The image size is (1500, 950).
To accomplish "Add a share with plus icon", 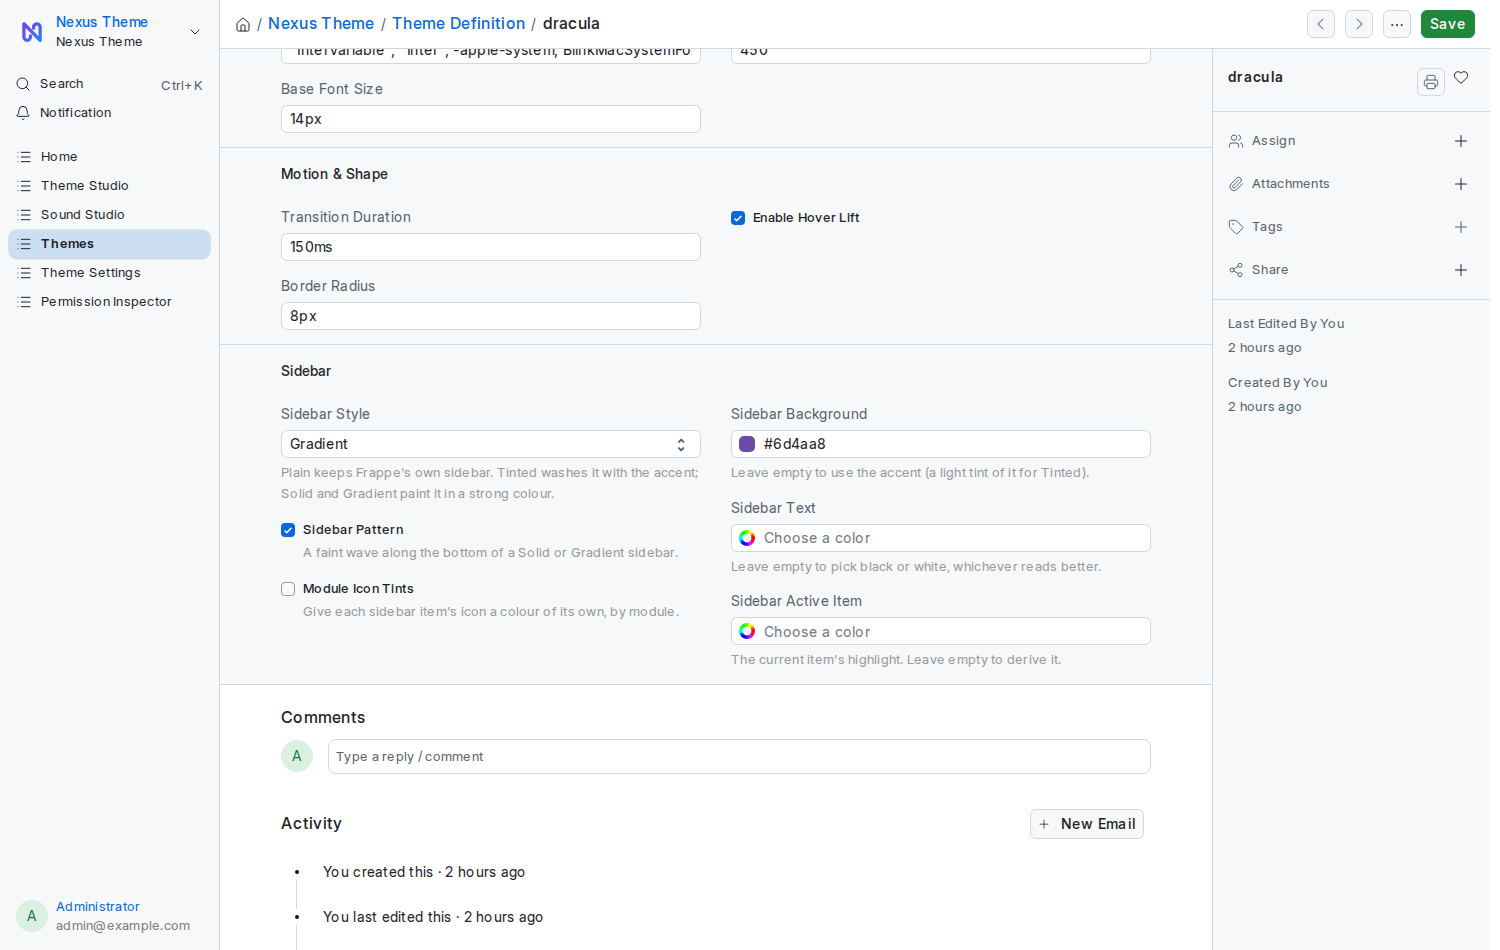I will click(x=1461, y=270).
